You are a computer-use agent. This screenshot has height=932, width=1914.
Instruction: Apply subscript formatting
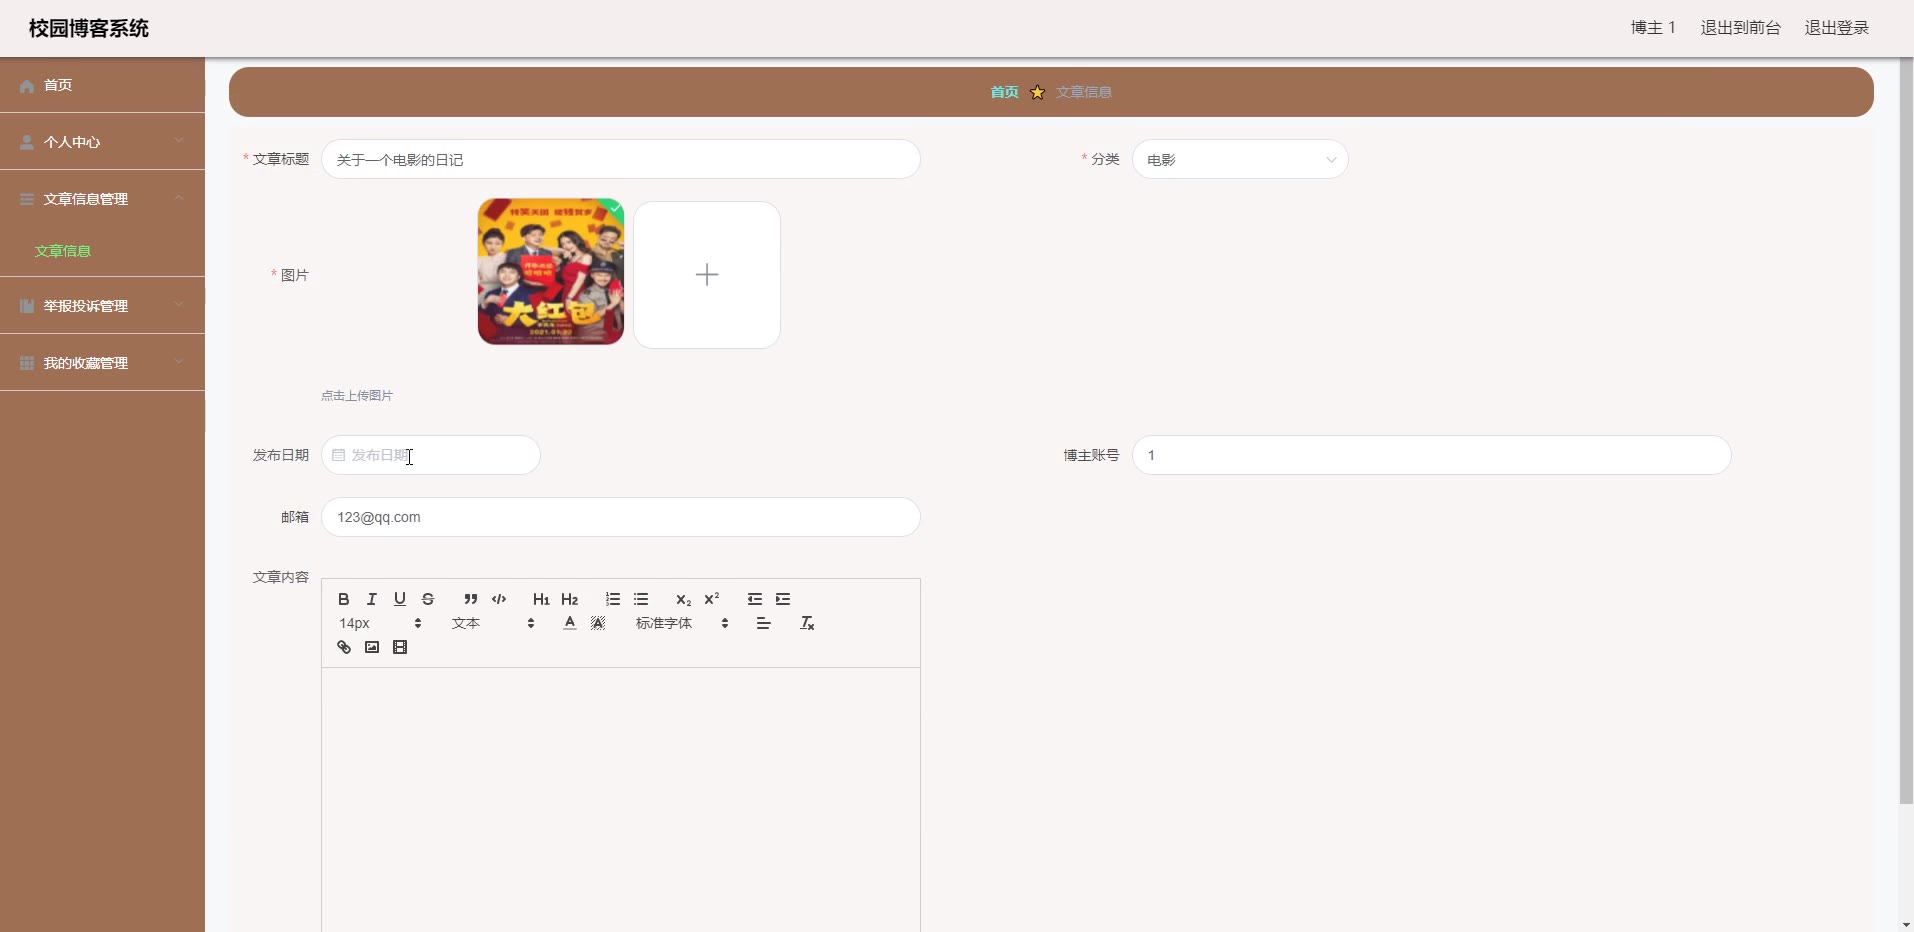tap(683, 599)
